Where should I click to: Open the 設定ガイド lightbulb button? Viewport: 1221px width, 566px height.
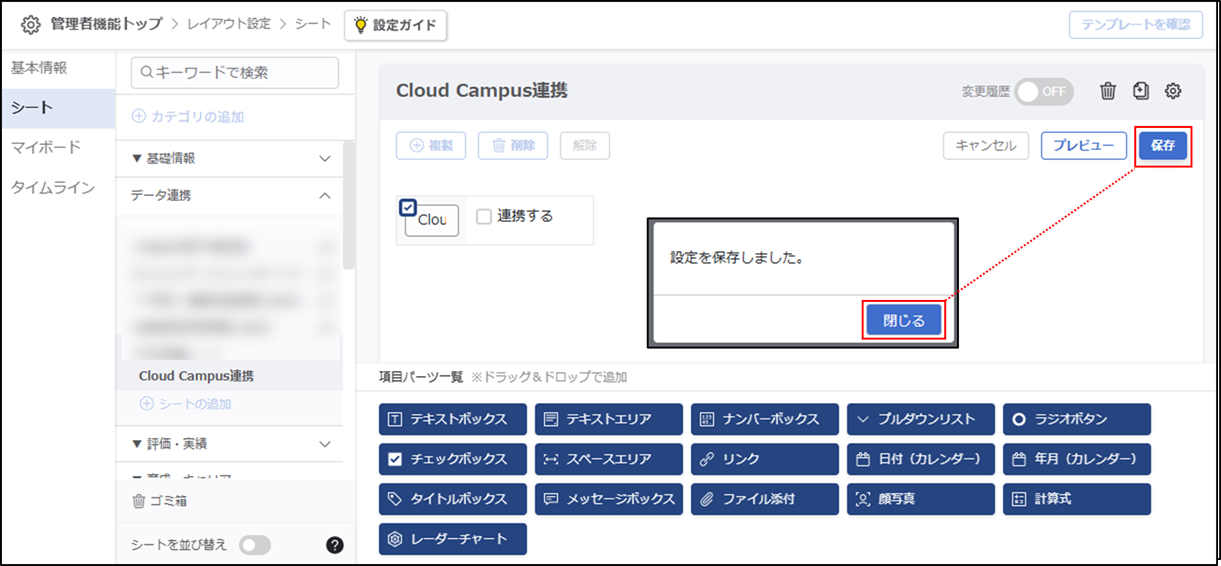click(x=396, y=25)
